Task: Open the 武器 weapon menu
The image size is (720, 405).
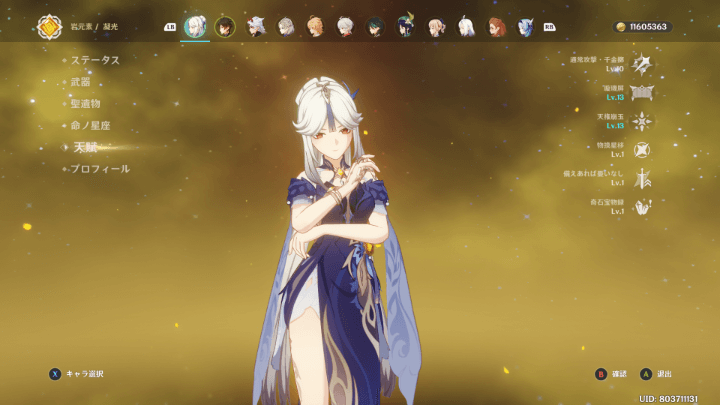Action: (80, 82)
